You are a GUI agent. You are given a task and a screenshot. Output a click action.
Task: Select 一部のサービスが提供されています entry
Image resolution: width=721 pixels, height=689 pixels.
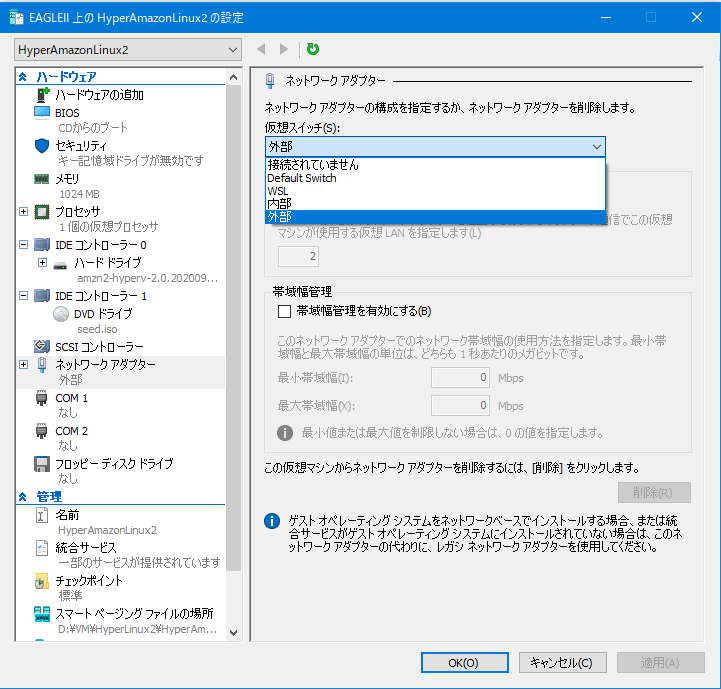click(x=139, y=563)
